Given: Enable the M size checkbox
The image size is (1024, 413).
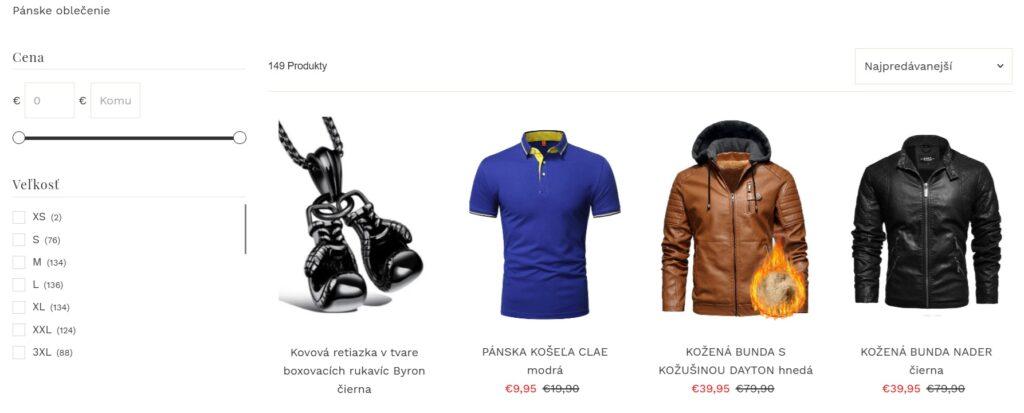Looking at the screenshot, I should point(19,262).
